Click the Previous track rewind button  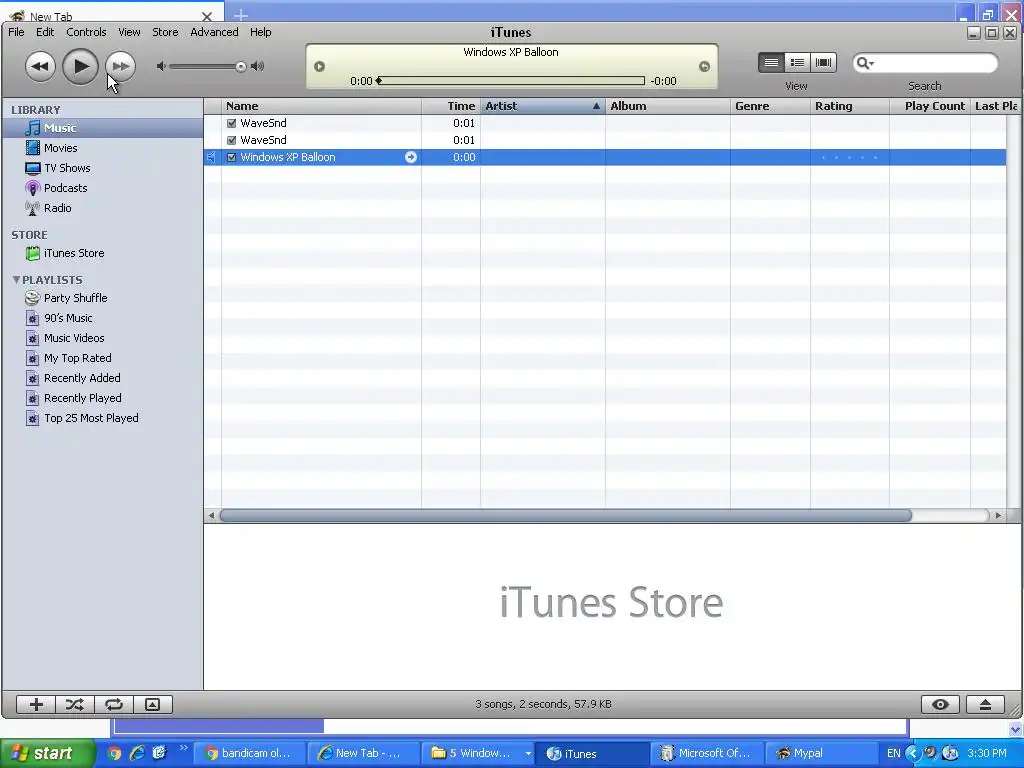point(40,66)
